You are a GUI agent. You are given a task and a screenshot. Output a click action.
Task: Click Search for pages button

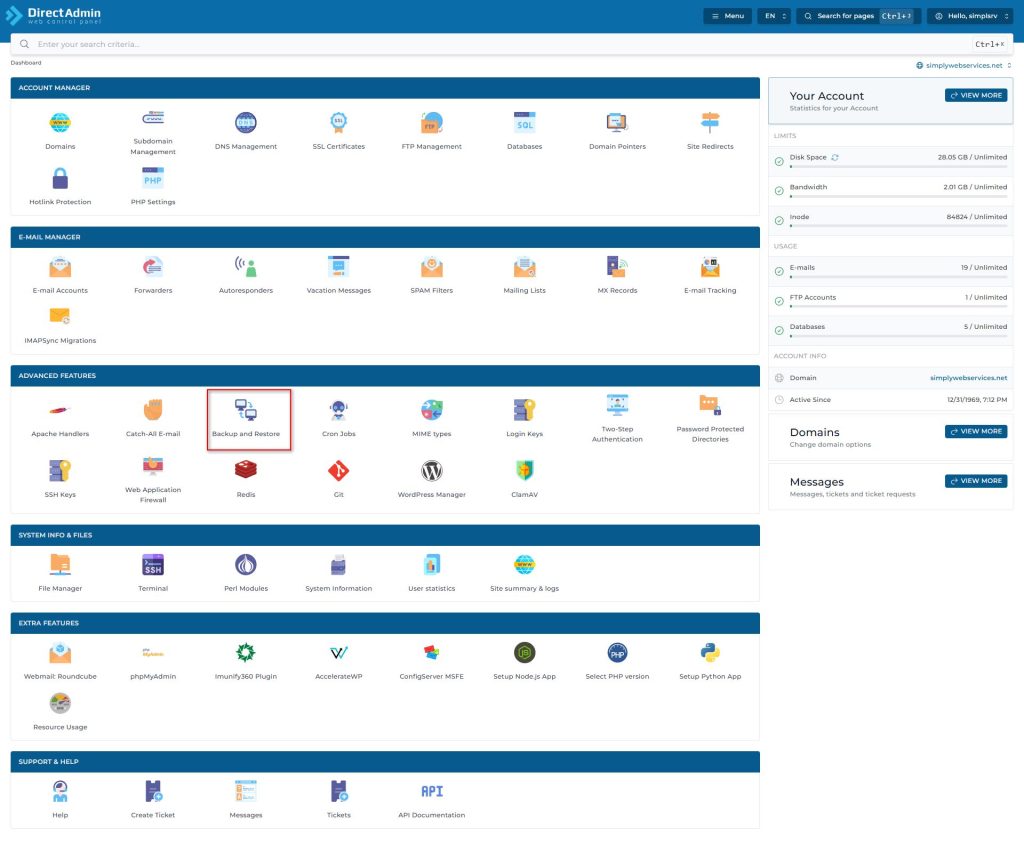pyautogui.click(x=858, y=16)
